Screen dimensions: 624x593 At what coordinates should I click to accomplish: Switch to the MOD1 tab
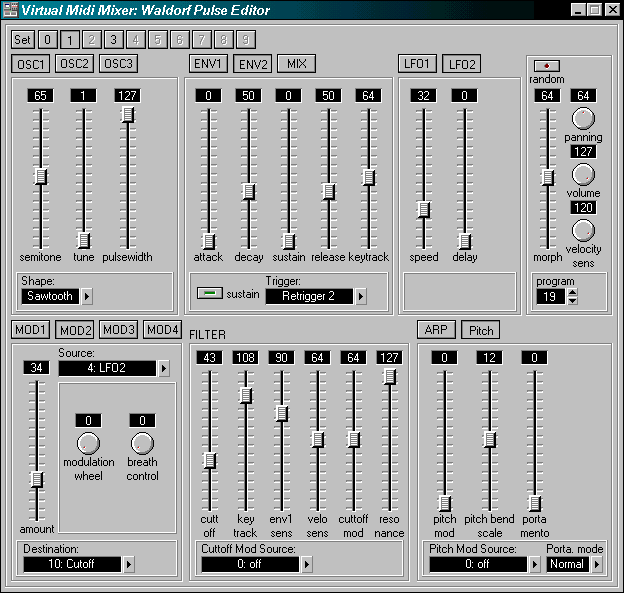(31, 330)
